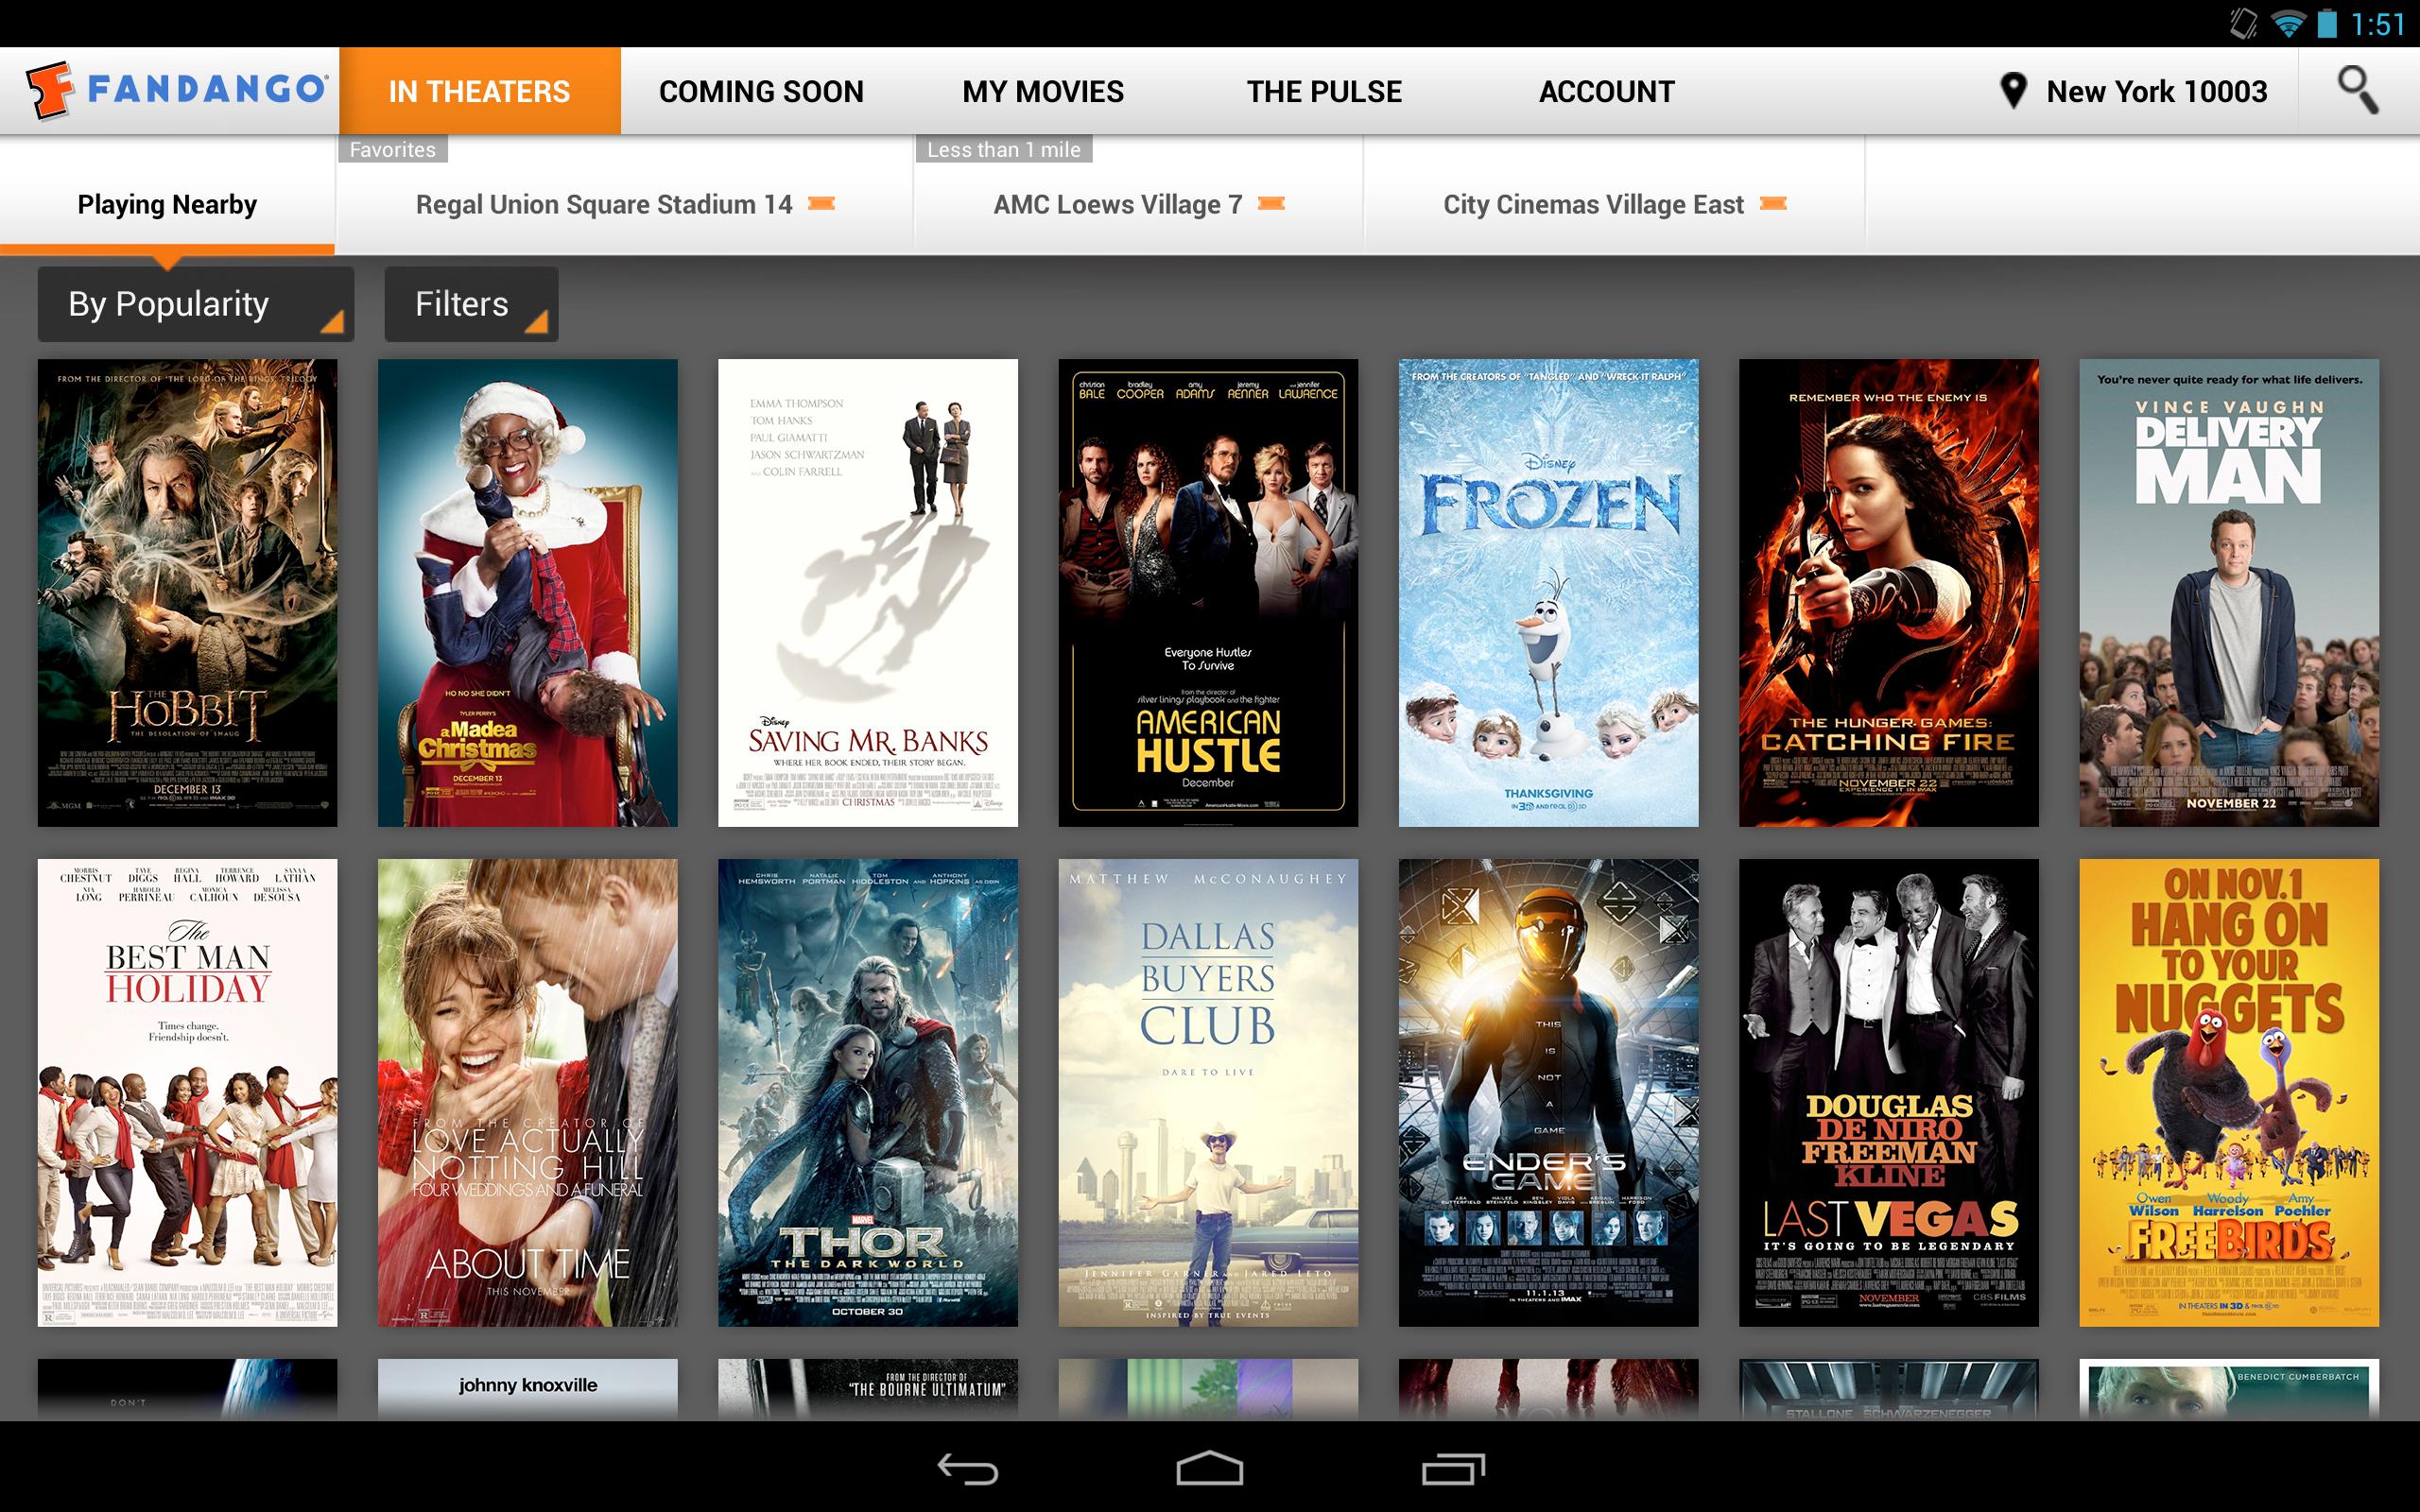
Task: Open the Stallone Schwarzenegger poster
Action: click(1888, 1389)
